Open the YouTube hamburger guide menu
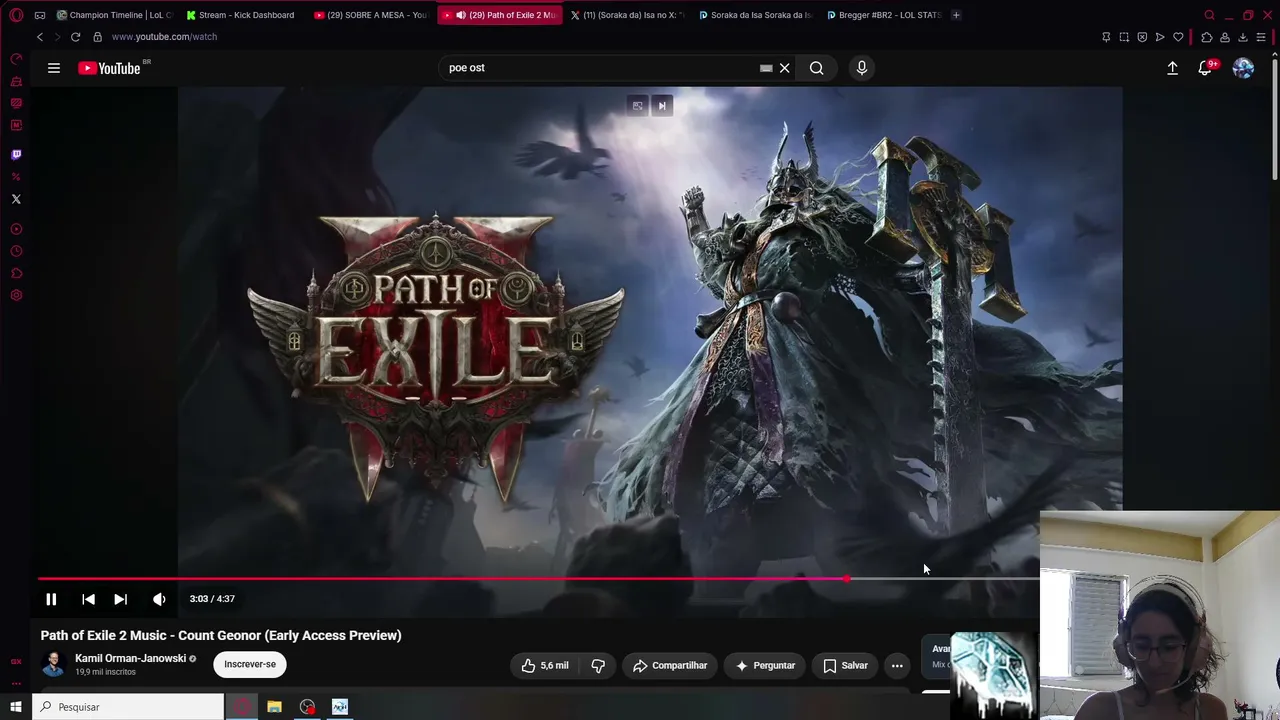The image size is (1280, 720). point(54,68)
